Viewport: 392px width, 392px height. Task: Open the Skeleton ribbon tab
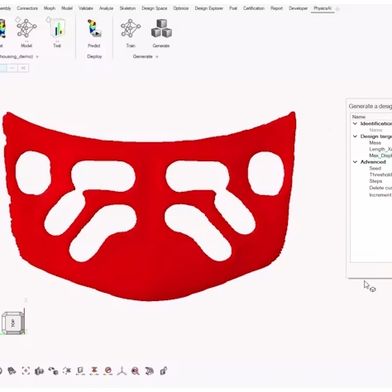(x=128, y=8)
